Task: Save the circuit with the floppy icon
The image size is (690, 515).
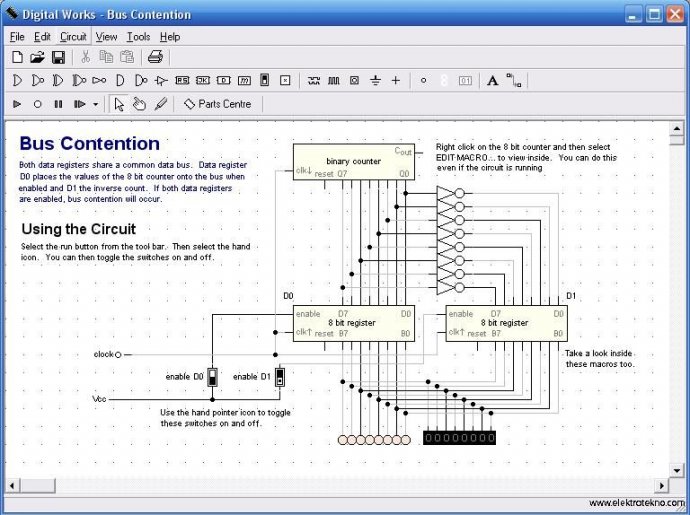Action: pos(59,57)
